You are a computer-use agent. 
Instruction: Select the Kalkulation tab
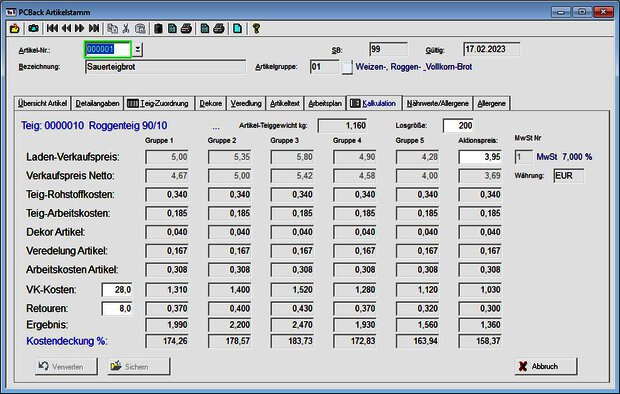pyautogui.click(x=374, y=103)
